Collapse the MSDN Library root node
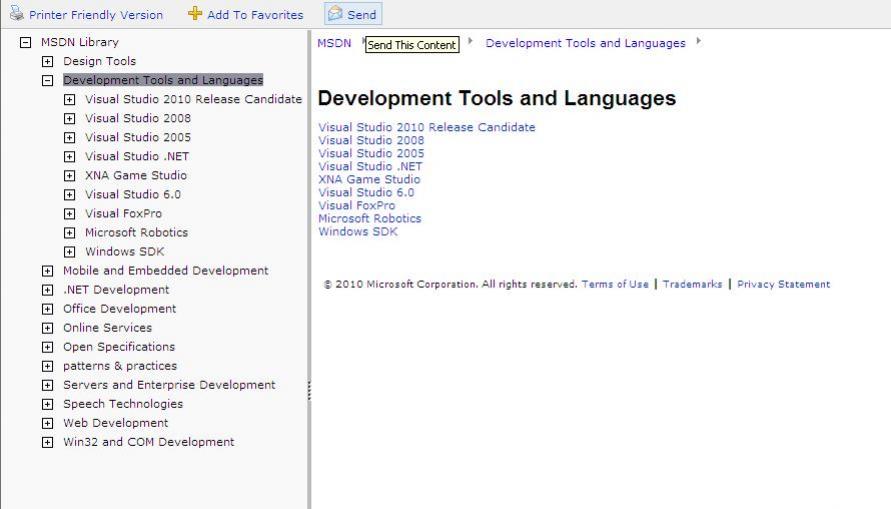Viewport: 891px width, 509px height. (25, 43)
